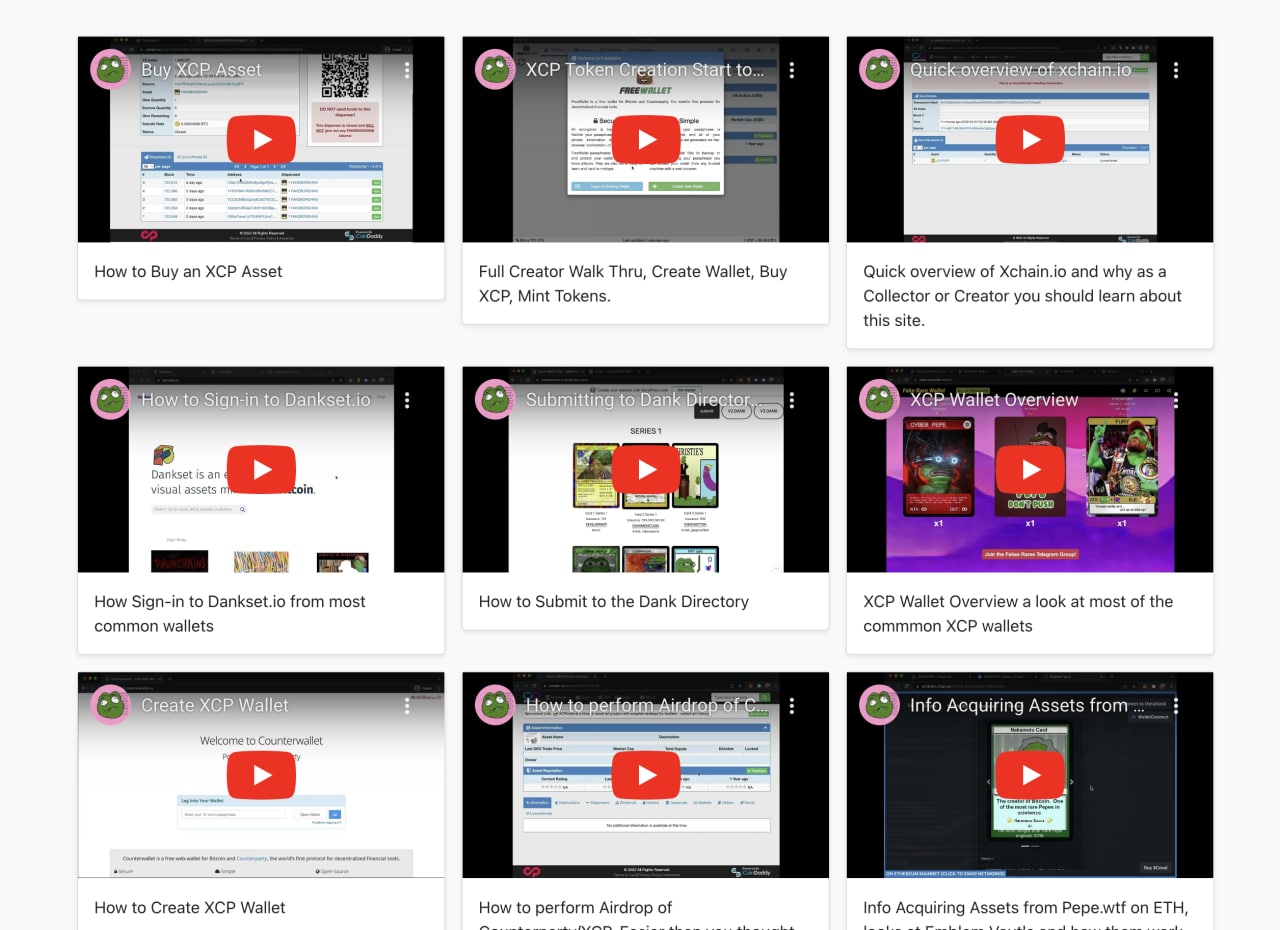
Task: Play the Quick overview of xchain.io video
Action: pyautogui.click(x=1030, y=139)
